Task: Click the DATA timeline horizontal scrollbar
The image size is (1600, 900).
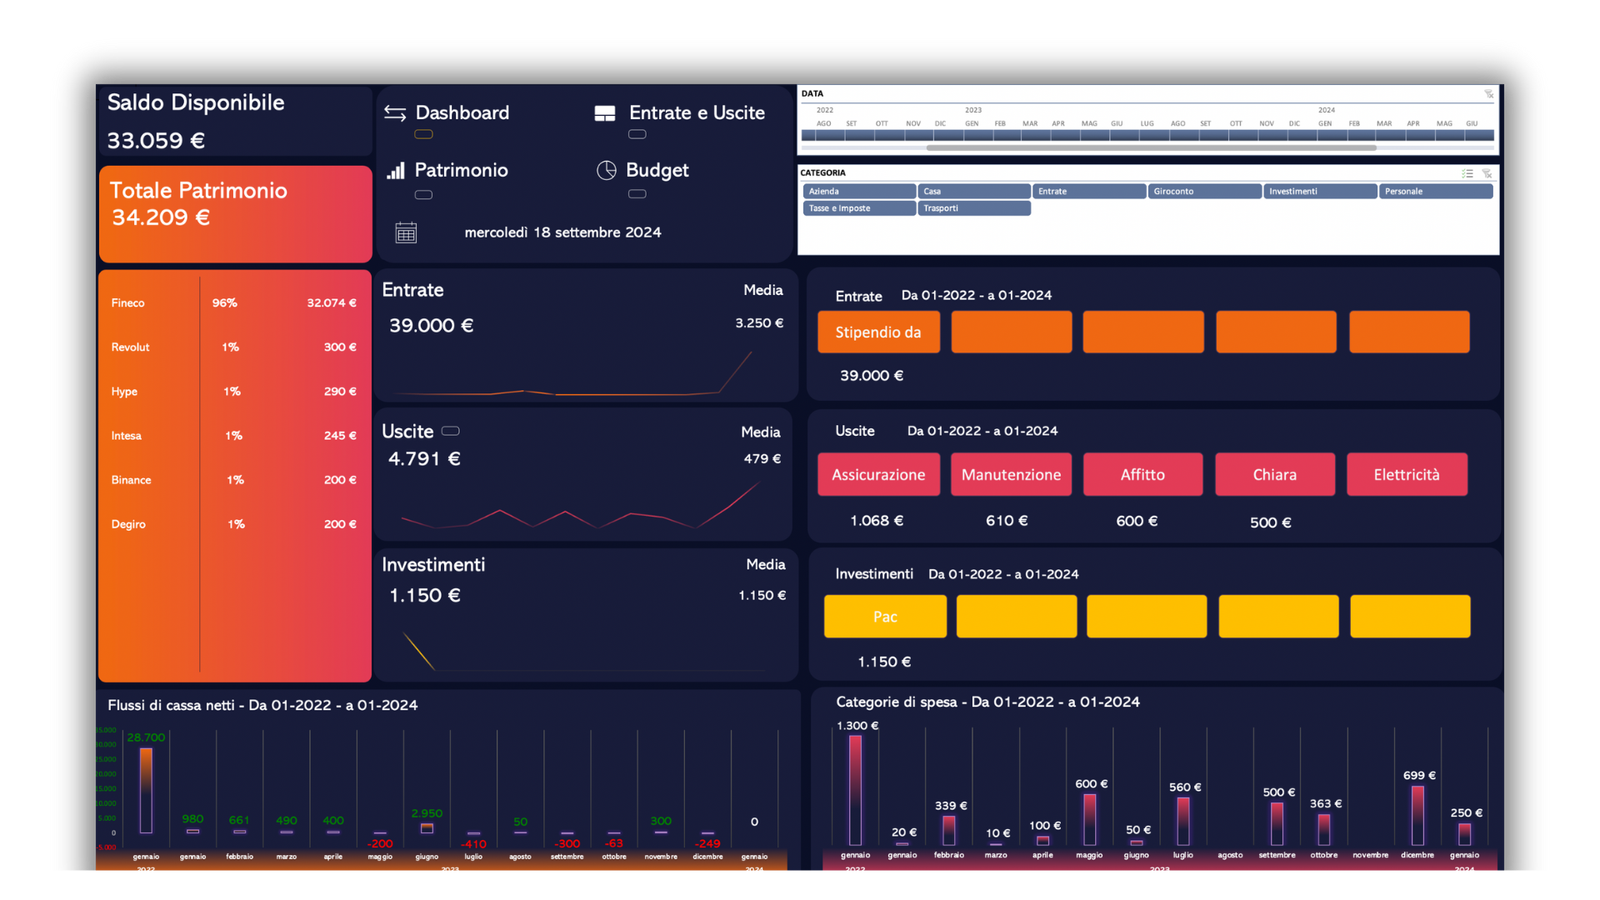Action: point(1150,148)
